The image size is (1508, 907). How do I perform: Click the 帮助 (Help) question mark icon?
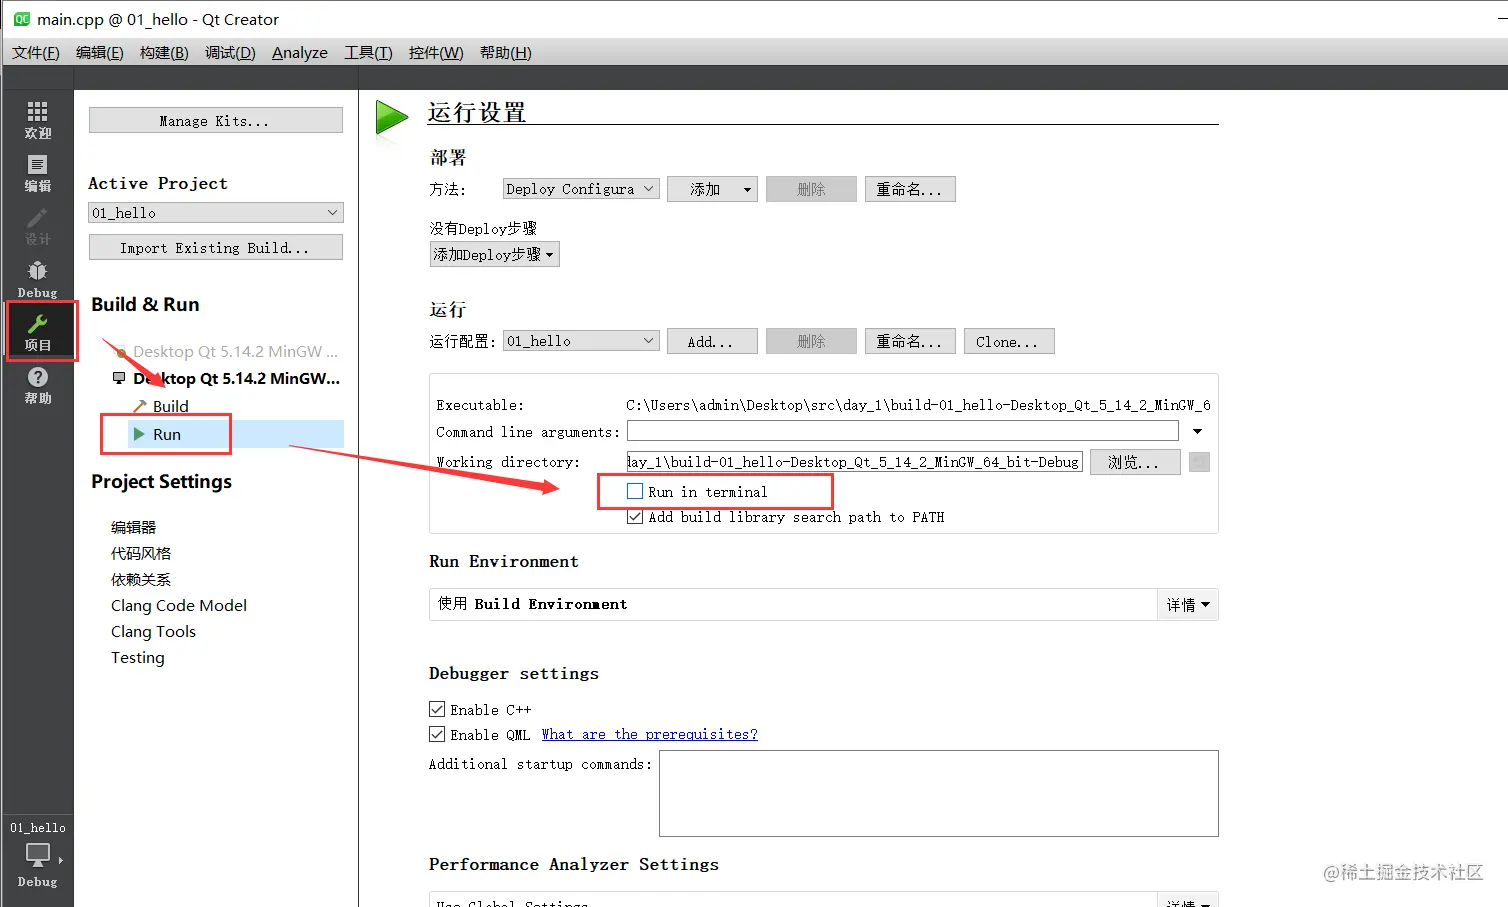37,380
